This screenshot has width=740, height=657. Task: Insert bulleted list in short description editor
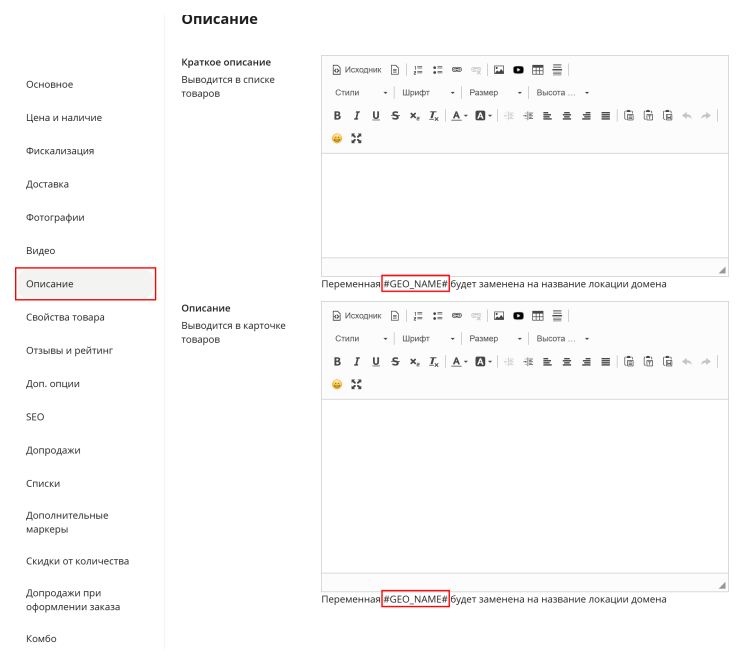point(437,70)
